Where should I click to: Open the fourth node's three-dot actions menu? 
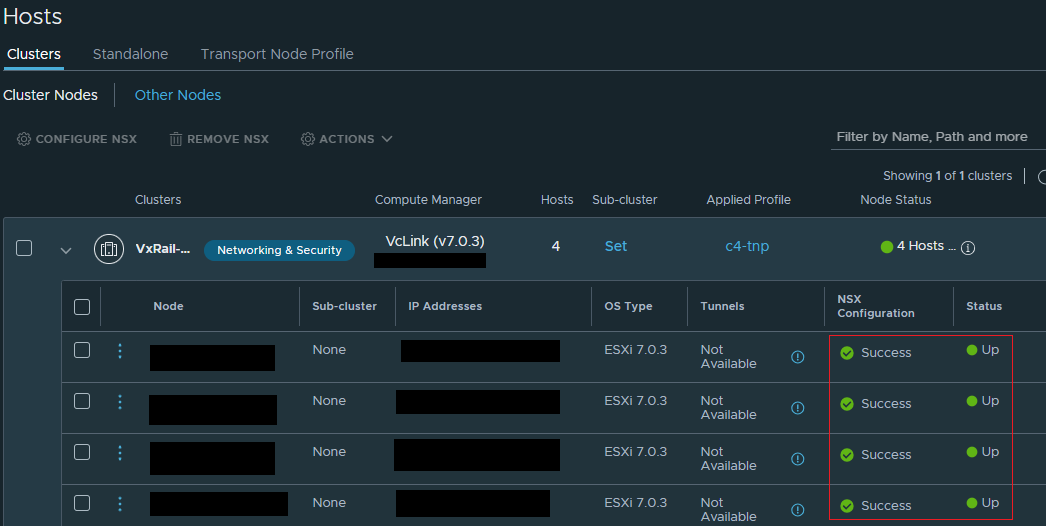(x=120, y=503)
